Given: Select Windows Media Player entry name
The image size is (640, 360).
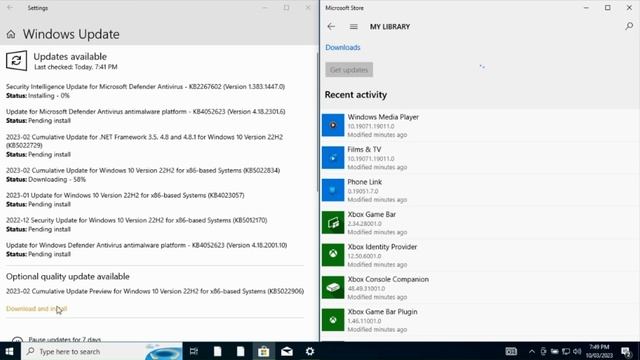Looking at the screenshot, I should pos(383,117).
